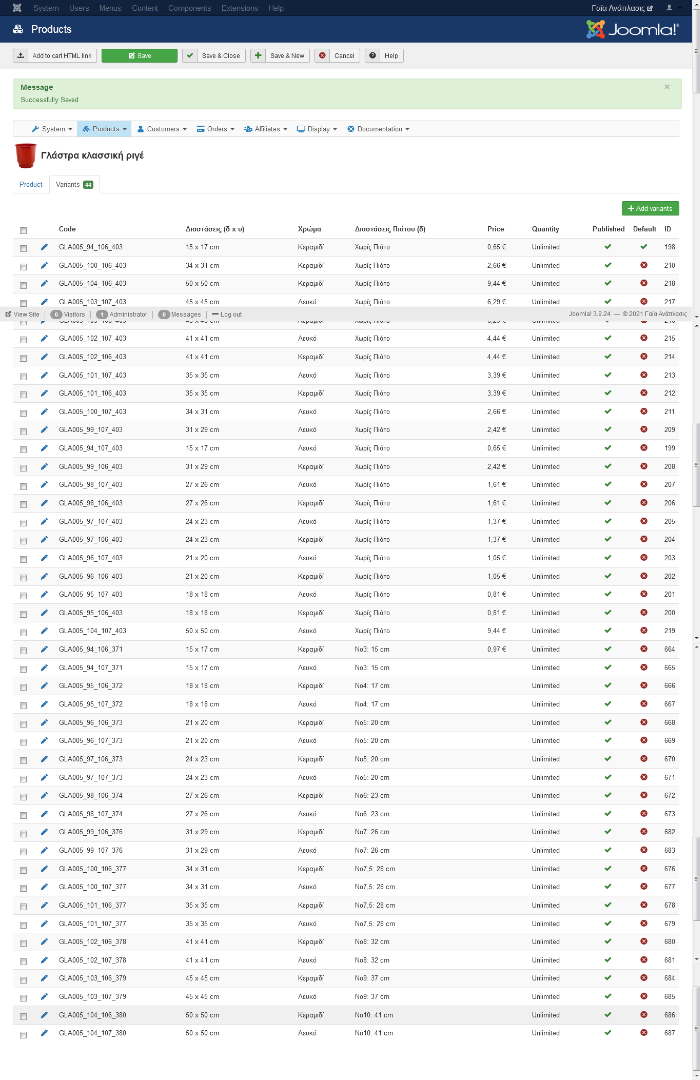Switch to the Product tab
Screen dimensions: 700x1080
[31, 185]
